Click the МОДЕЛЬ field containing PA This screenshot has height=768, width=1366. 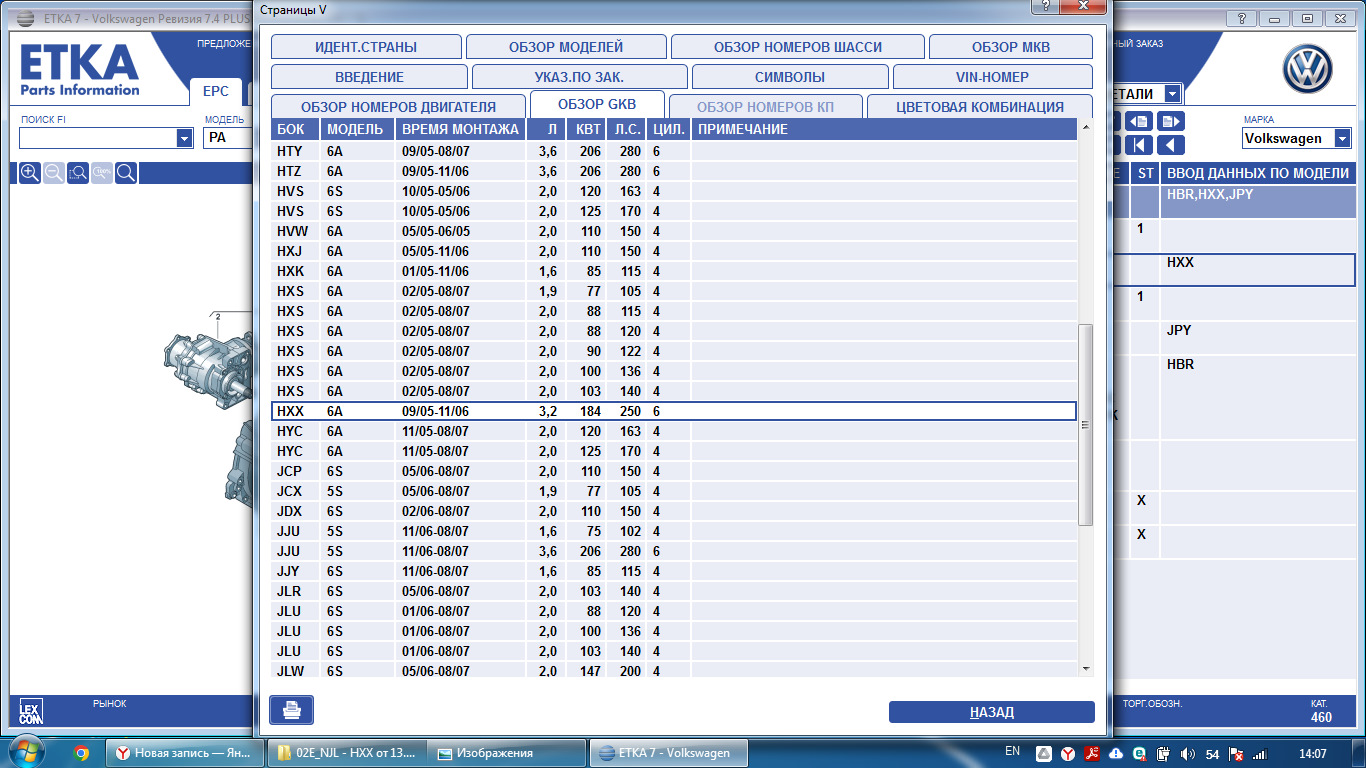(228, 138)
